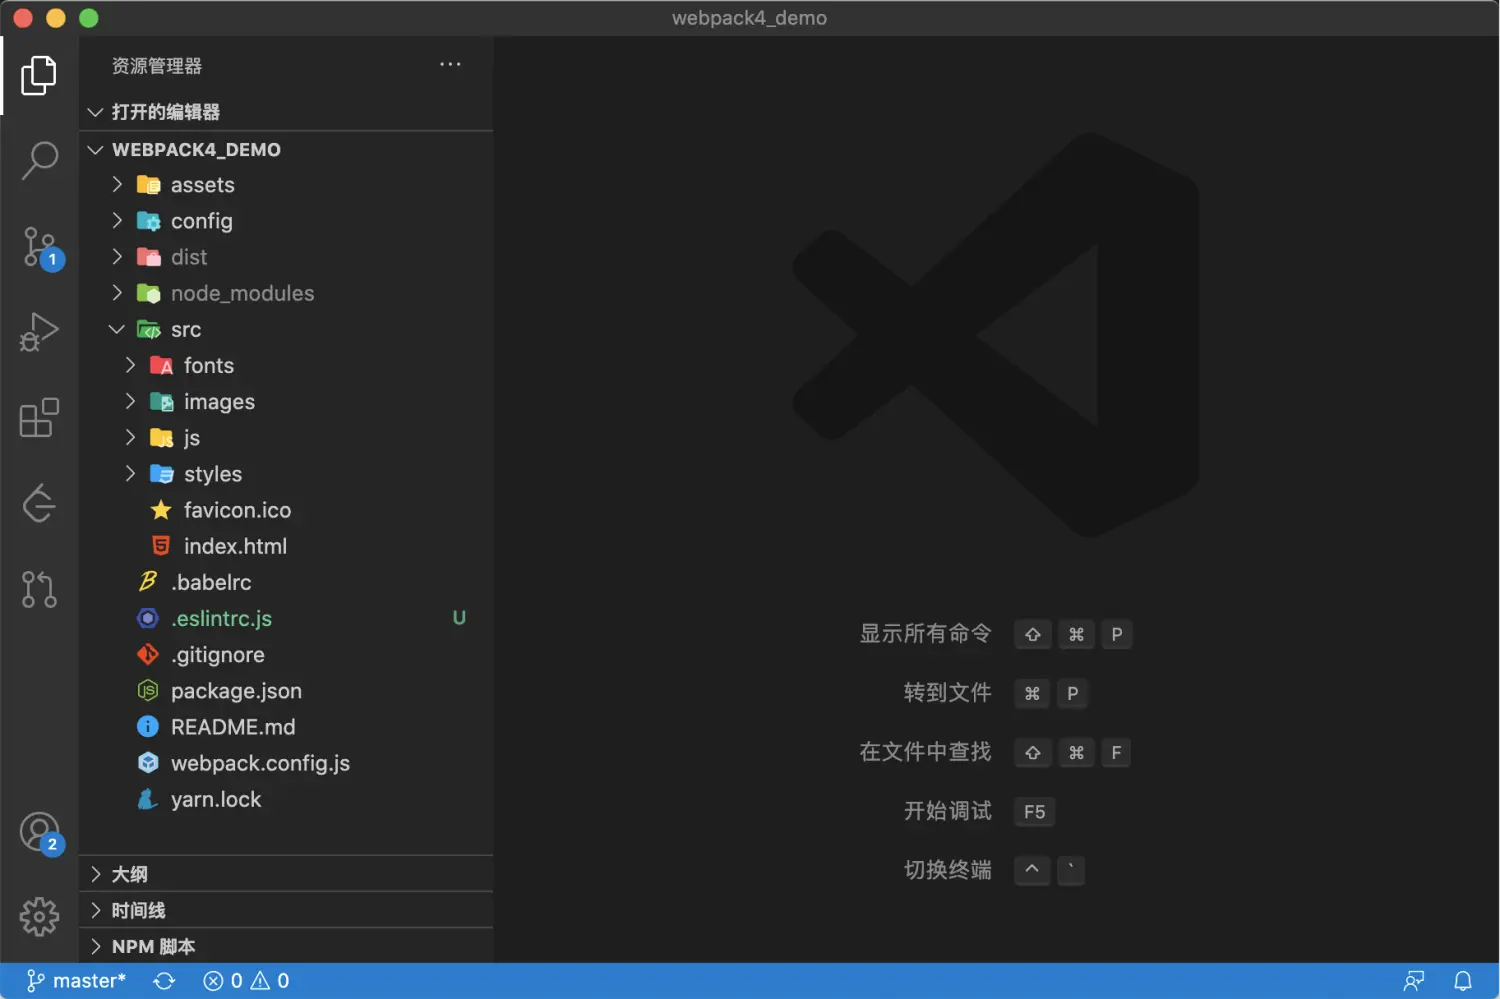Expand the images folder chevron
The height and width of the screenshot is (999, 1500).
point(130,401)
